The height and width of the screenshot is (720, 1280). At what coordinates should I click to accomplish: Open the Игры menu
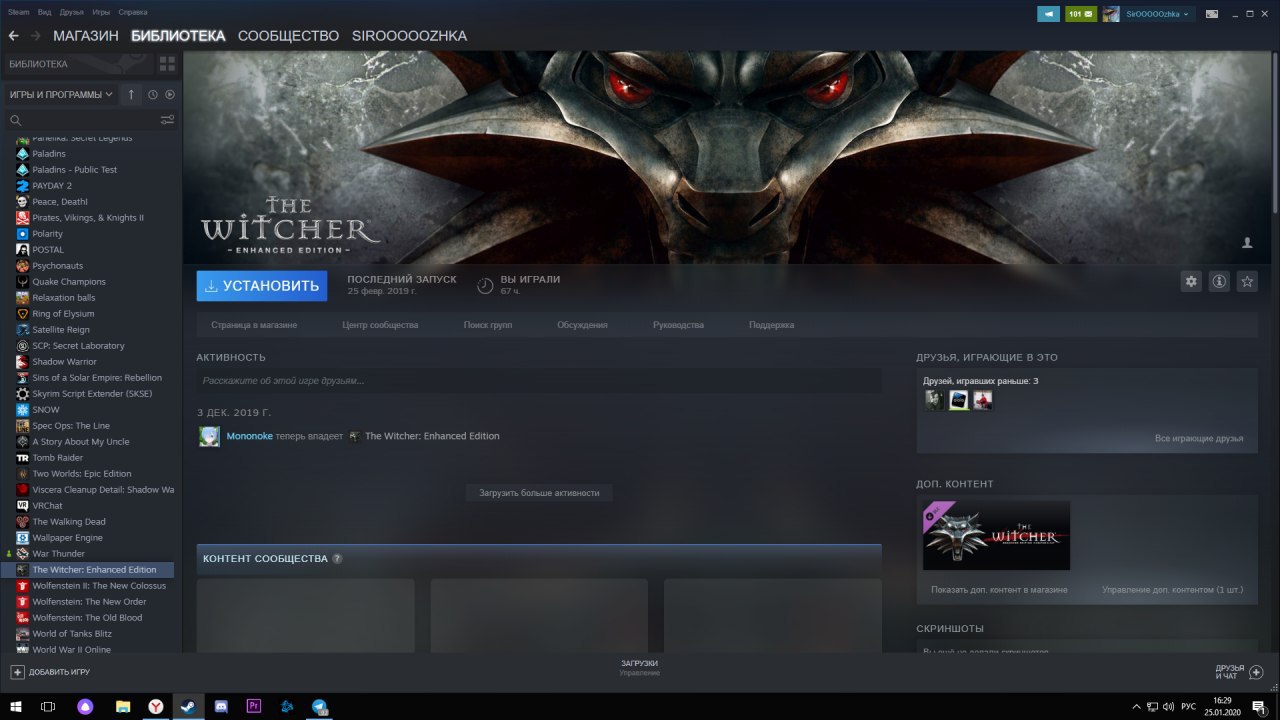coord(101,12)
